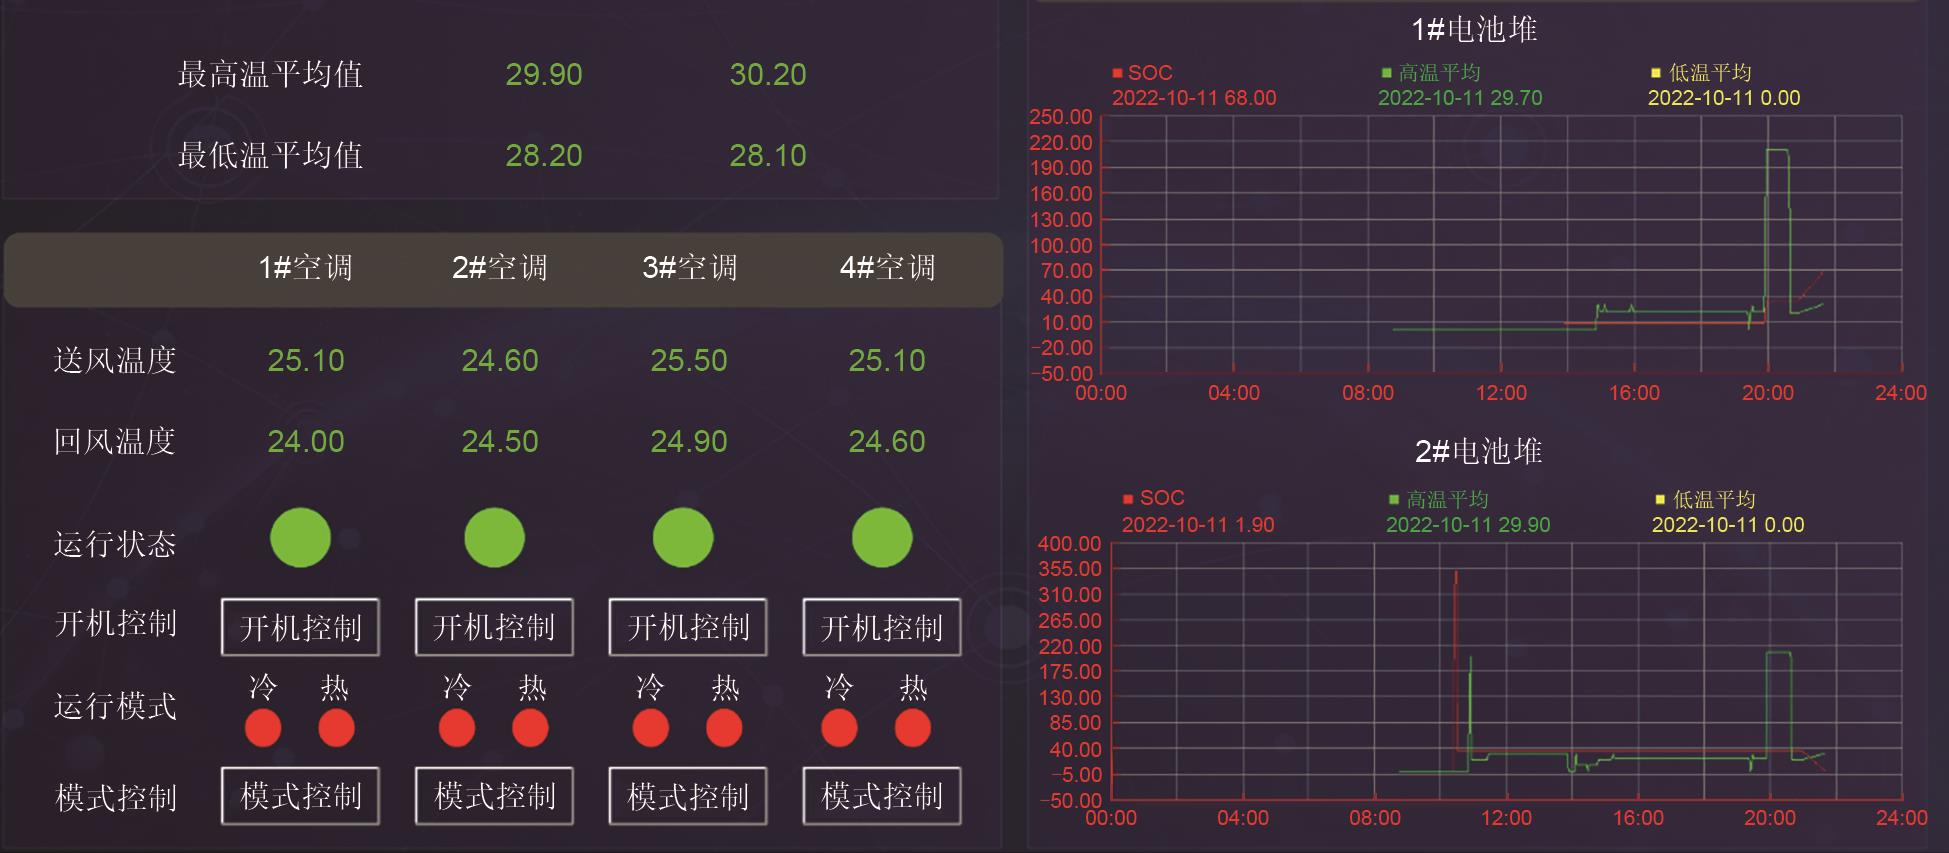Toggle yellow 低温平均 legend in 2#电池堆 chart
Screen dimensions: 1949x853
[x=1704, y=499]
